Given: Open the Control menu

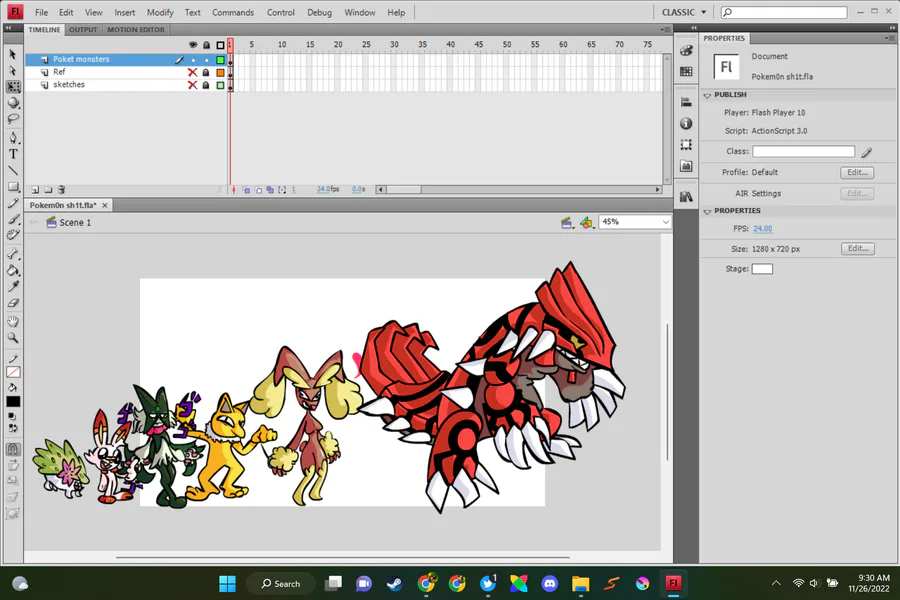Looking at the screenshot, I should (x=280, y=12).
